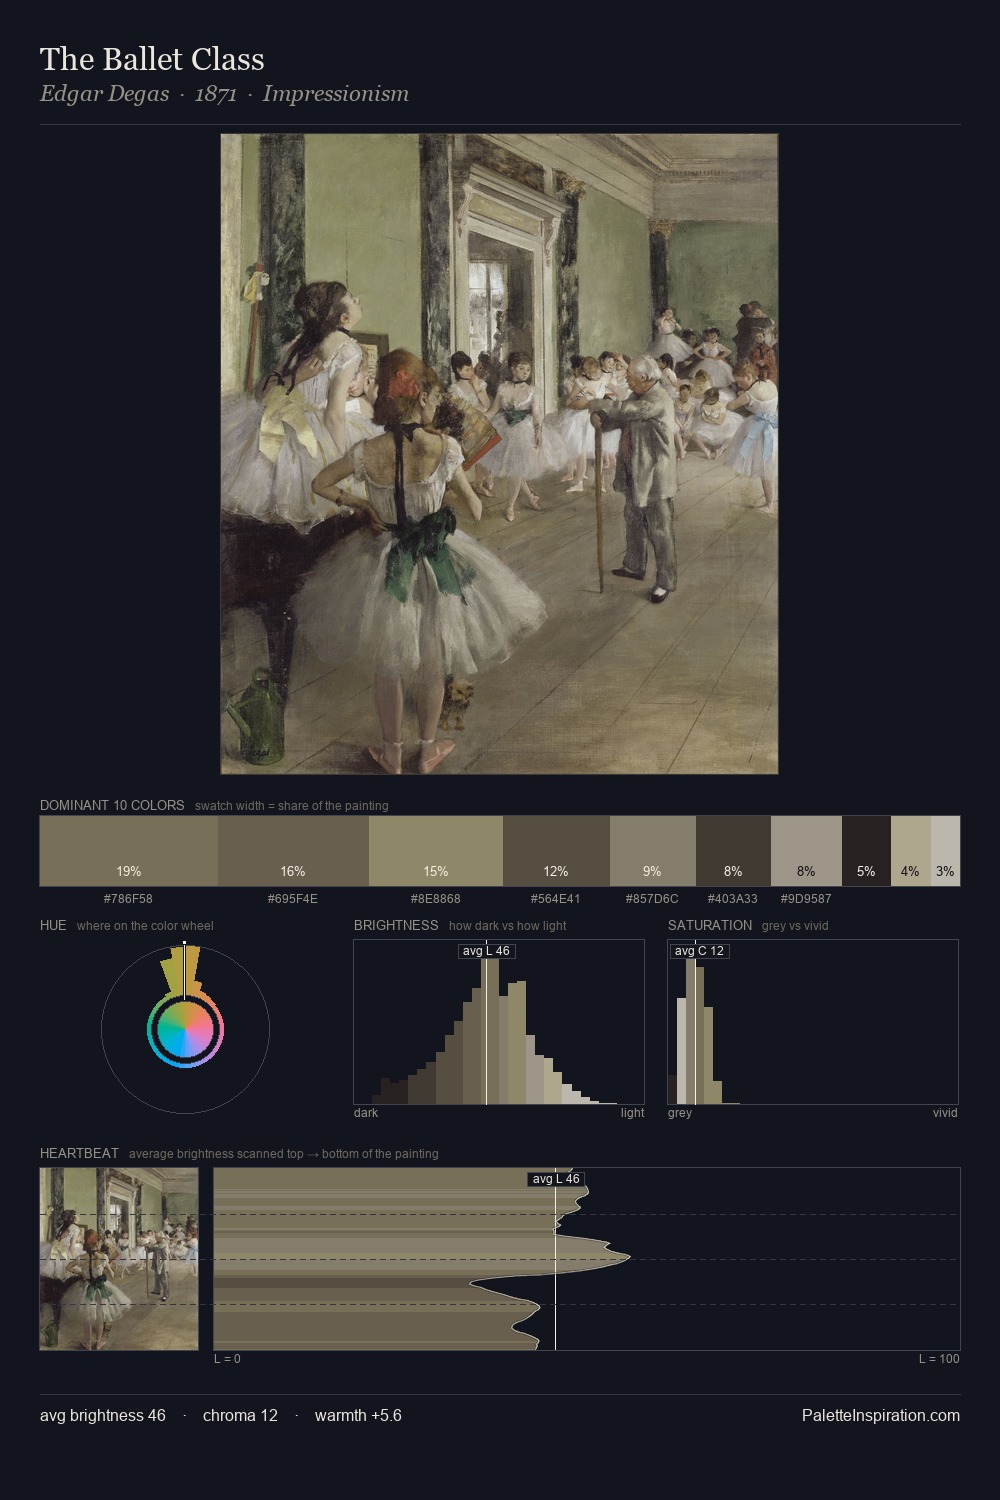Click the 'HEARTBEAT' section heading
The height and width of the screenshot is (1500, 1000).
(x=79, y=1153)
